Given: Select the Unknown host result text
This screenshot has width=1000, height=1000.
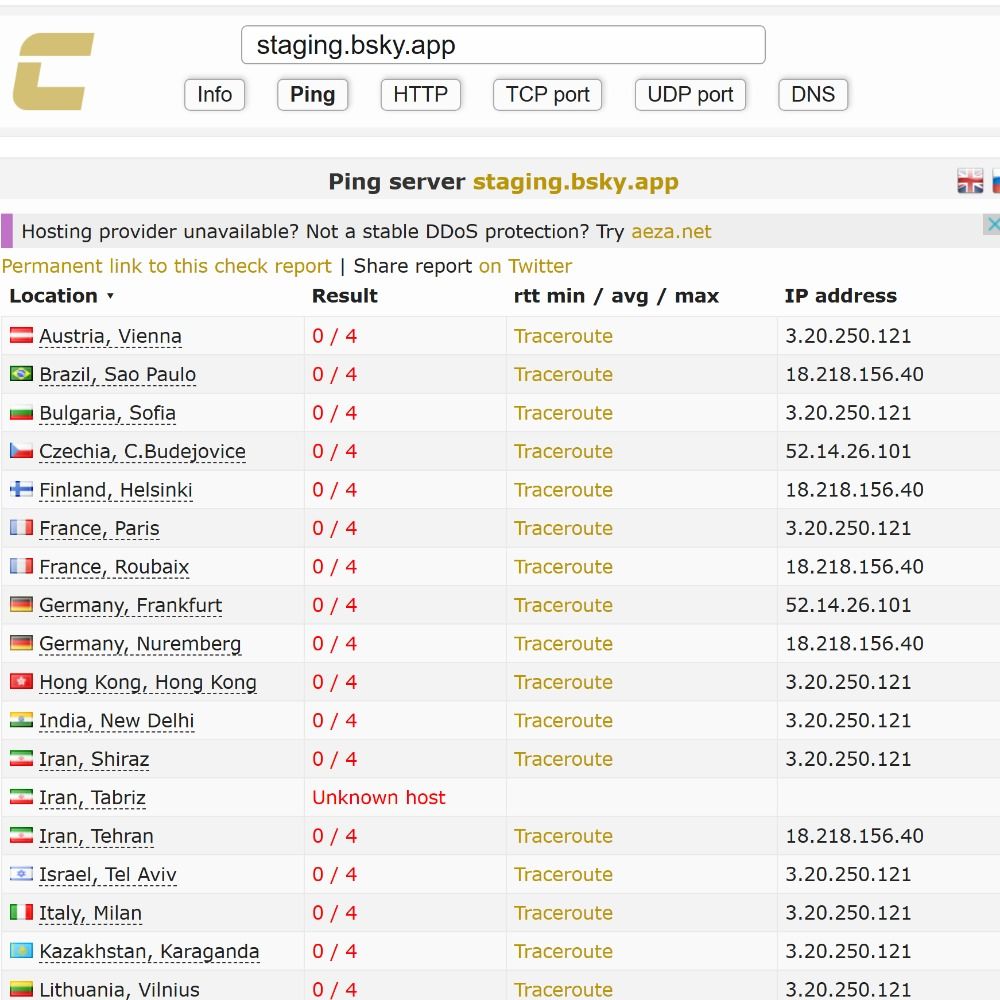Looking at the screenshot, I should [379, 797].
